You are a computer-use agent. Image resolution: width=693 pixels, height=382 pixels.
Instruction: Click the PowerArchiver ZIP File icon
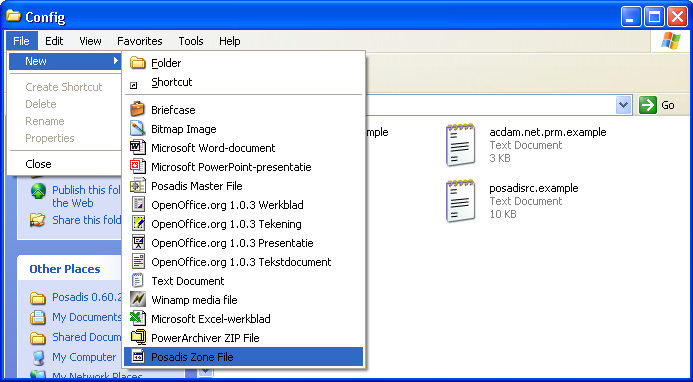coord(138,337)
